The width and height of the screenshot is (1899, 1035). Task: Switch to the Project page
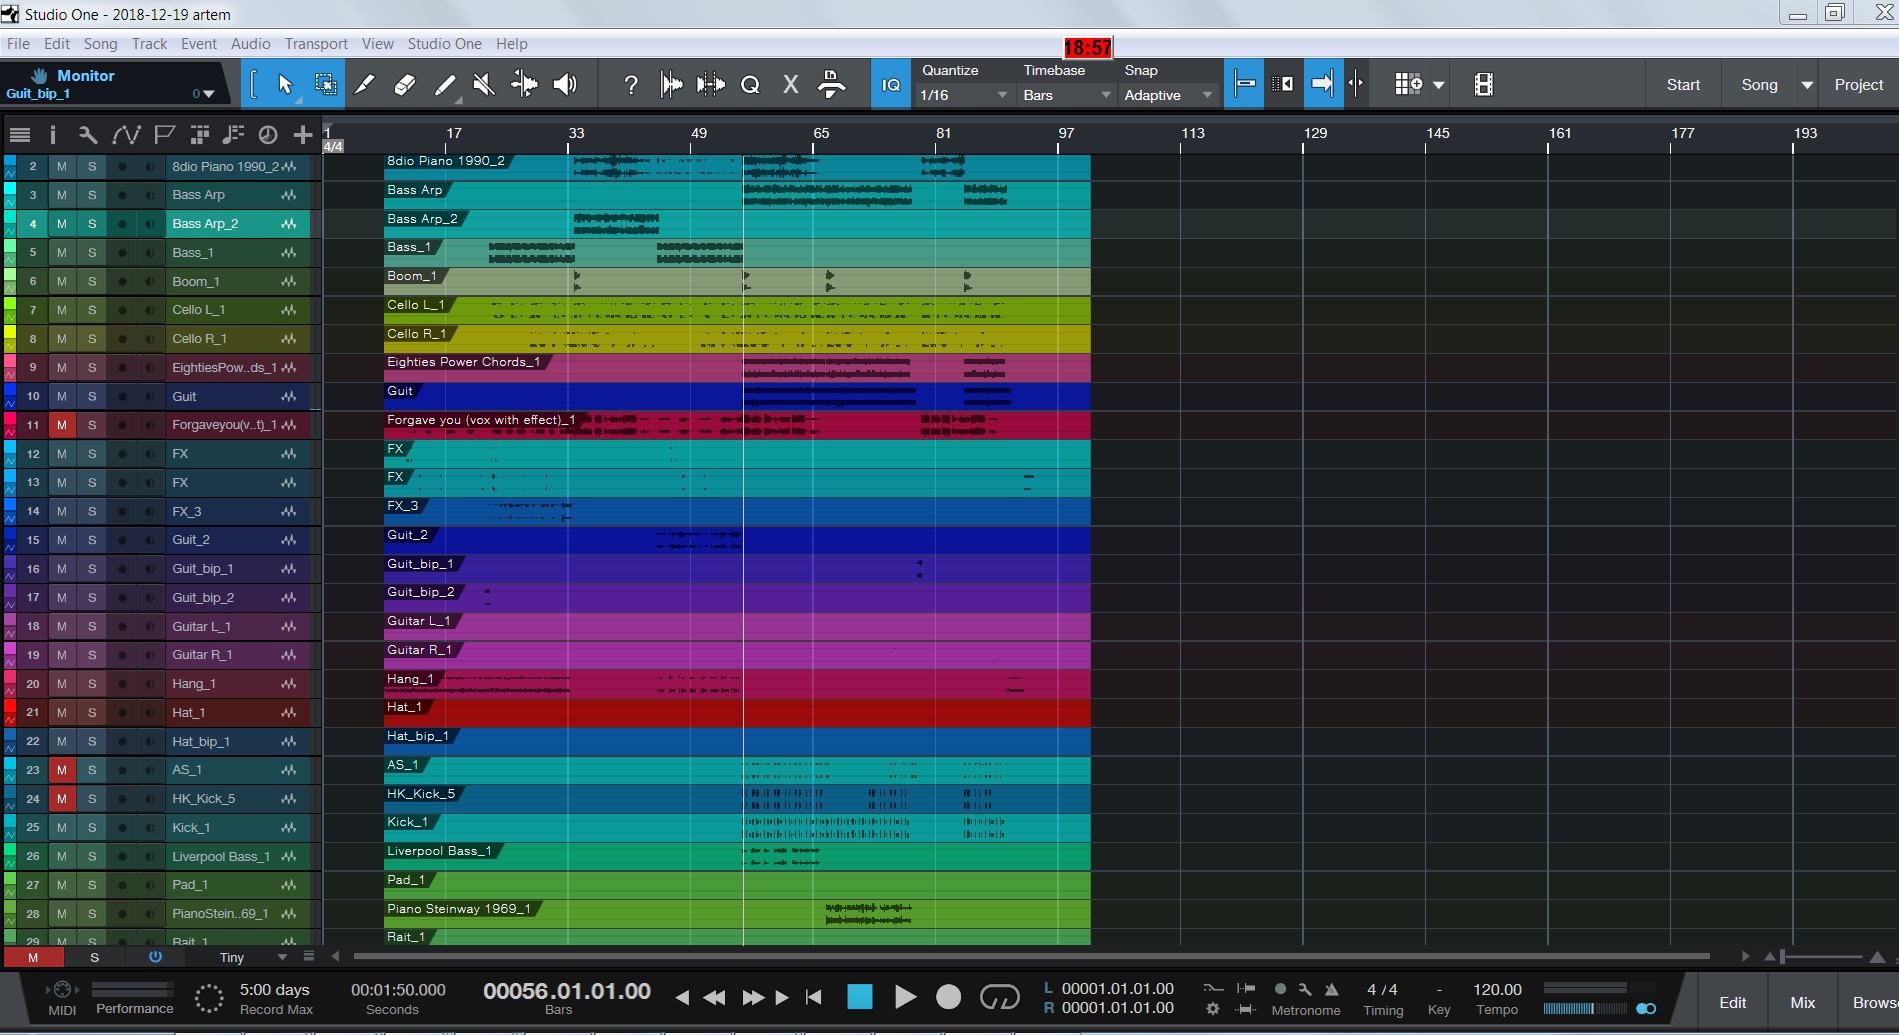pos(1858,85)
